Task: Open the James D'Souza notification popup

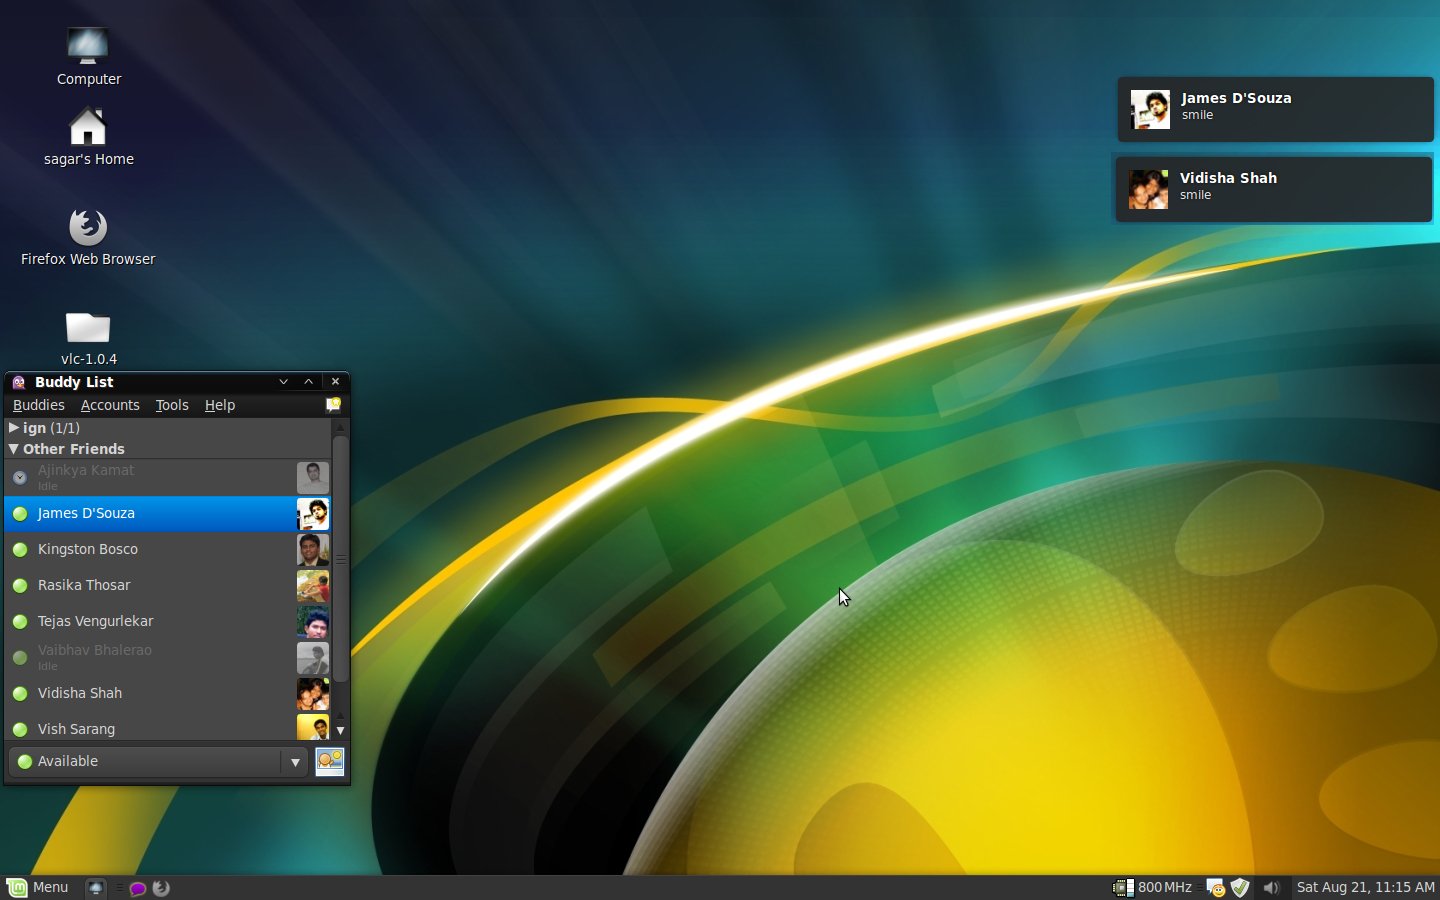Action: pyautogui.click(x=1275, y=109)
